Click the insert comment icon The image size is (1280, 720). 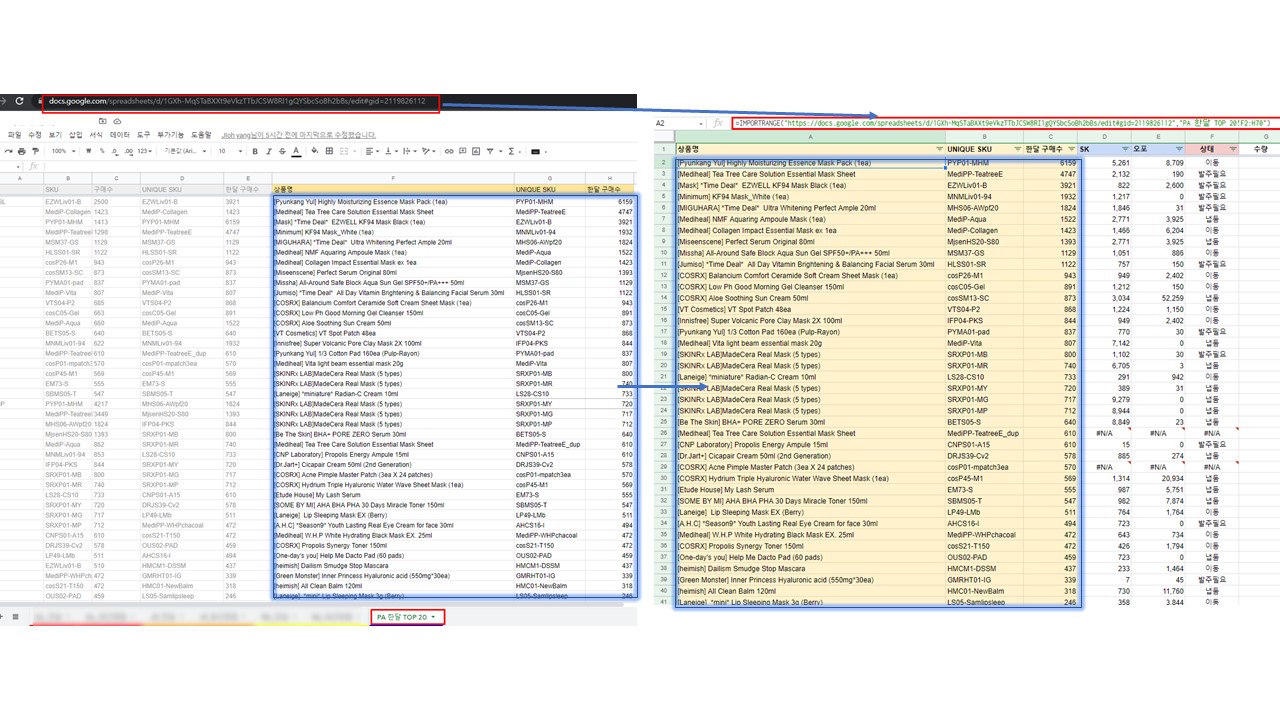tap(462, 151)
